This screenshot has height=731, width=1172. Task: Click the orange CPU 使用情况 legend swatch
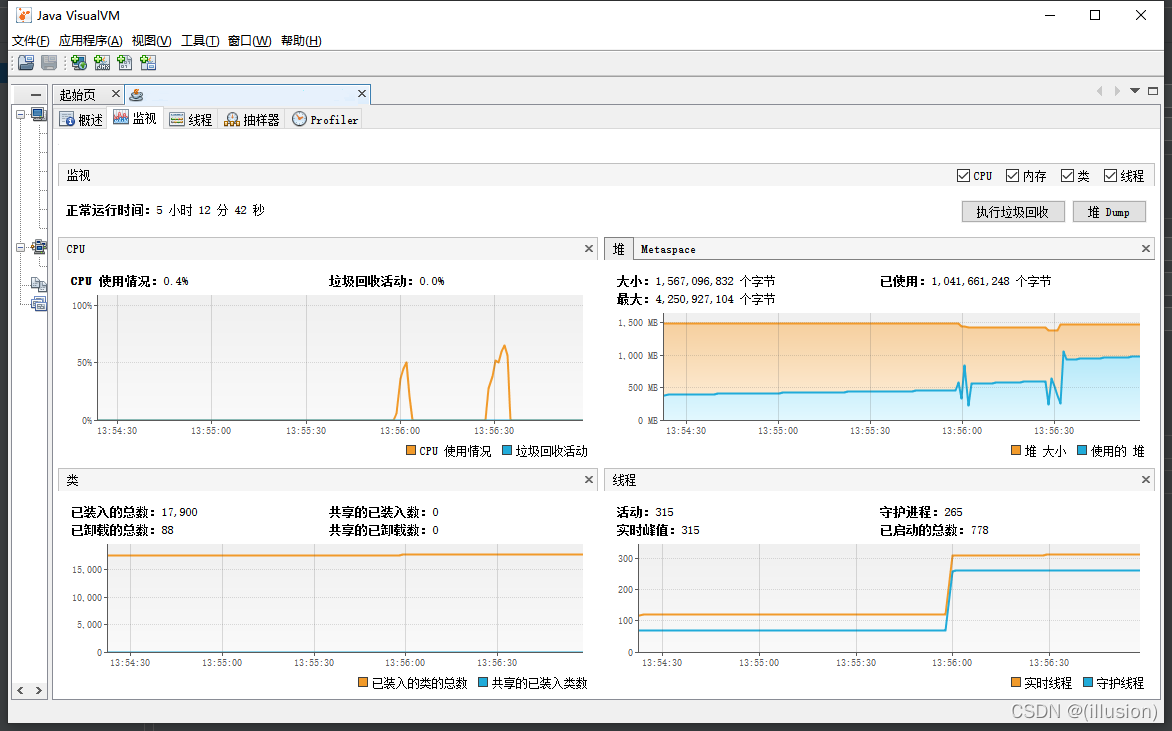(411, 451)
